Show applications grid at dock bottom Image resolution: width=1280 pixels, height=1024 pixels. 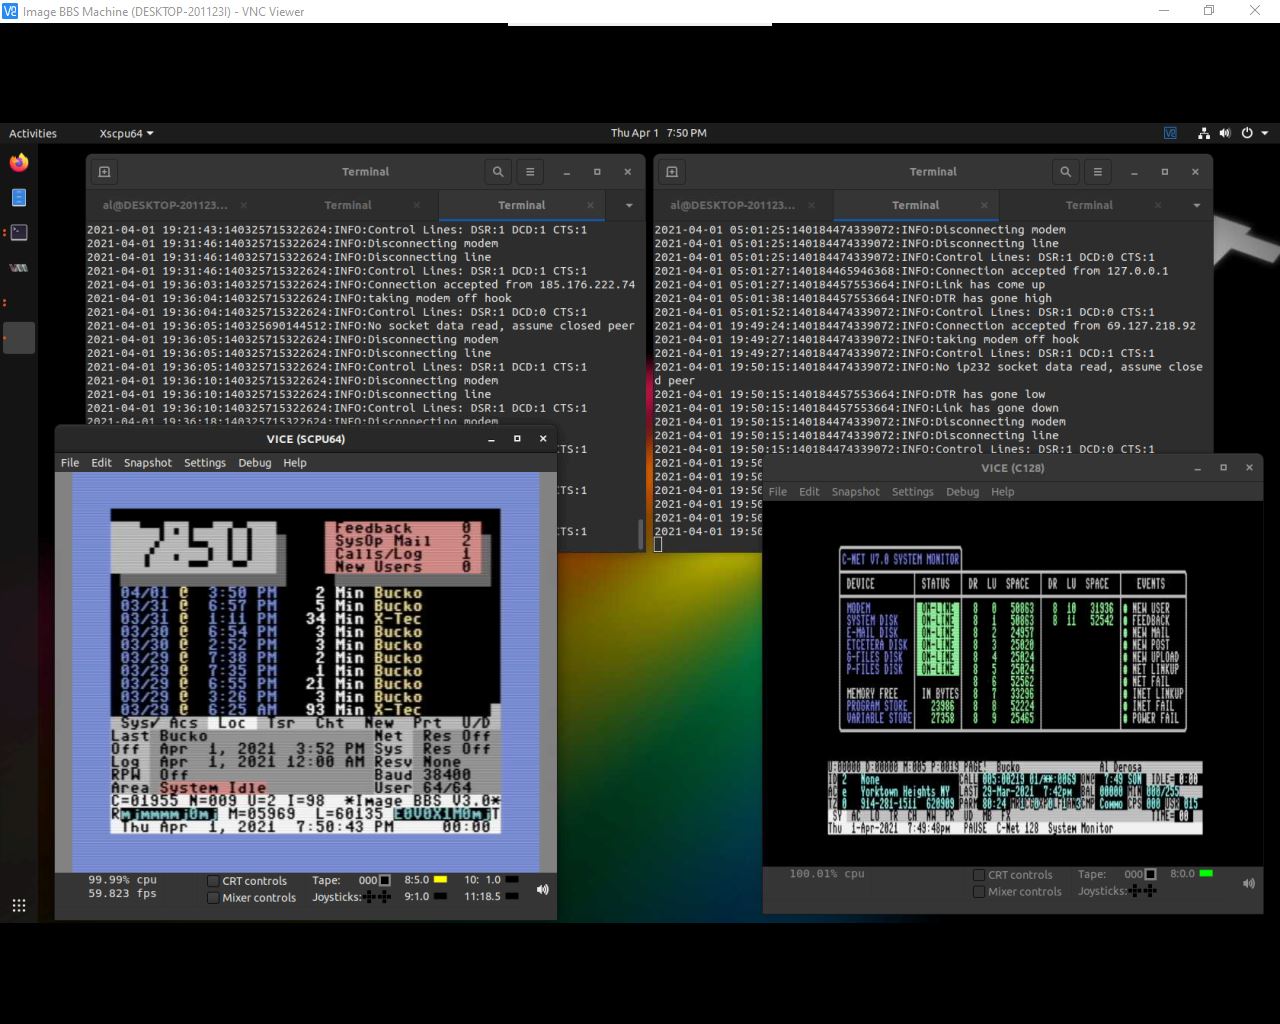[19, 905]
